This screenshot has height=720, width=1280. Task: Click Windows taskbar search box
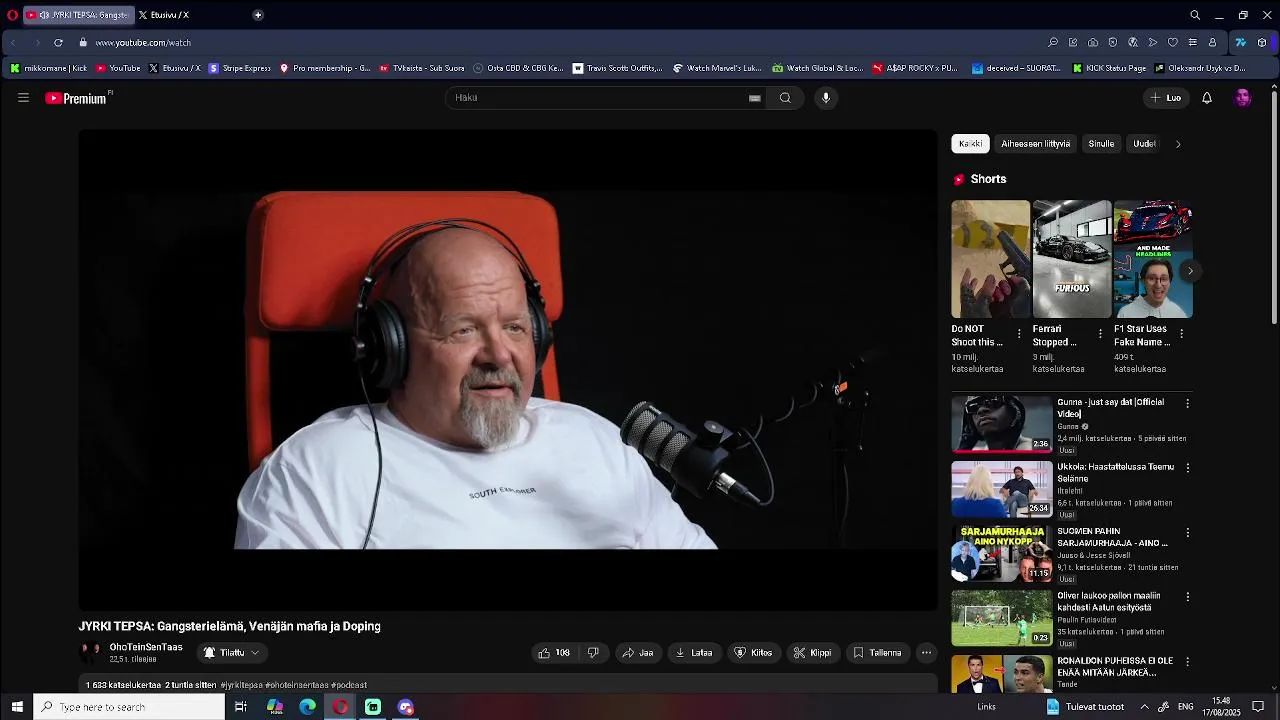tap(129, 707)
